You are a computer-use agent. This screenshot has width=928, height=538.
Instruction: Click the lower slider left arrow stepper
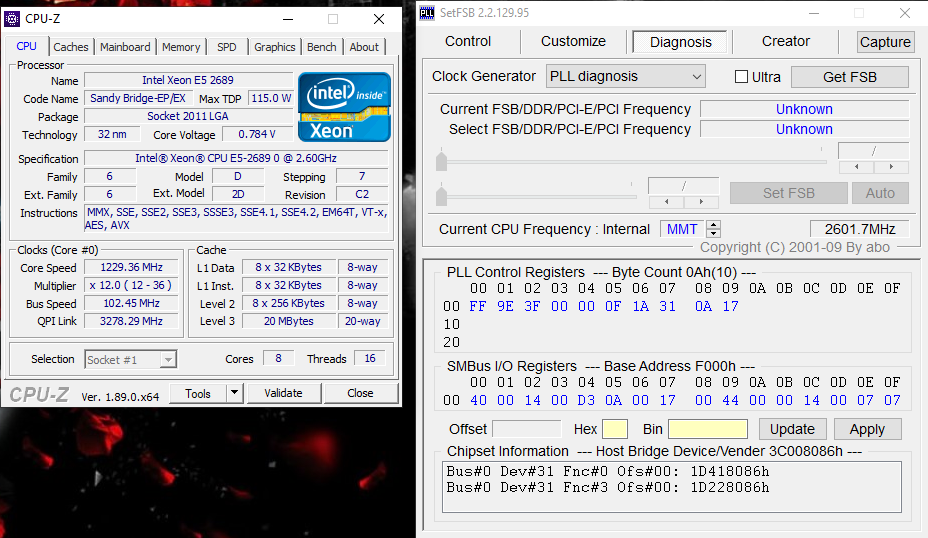click(666, 202)
